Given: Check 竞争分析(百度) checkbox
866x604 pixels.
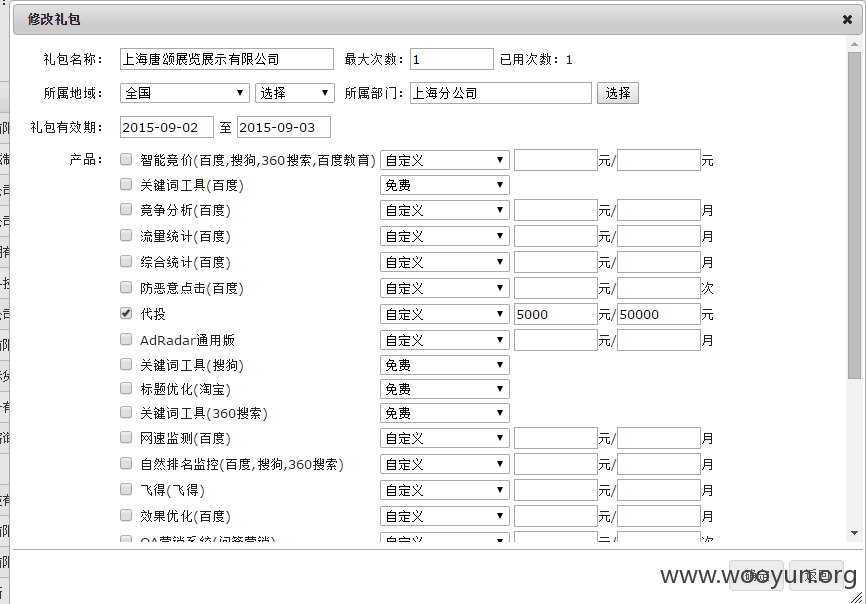Looking at the screenshot, I should click(x=126, y=209).
